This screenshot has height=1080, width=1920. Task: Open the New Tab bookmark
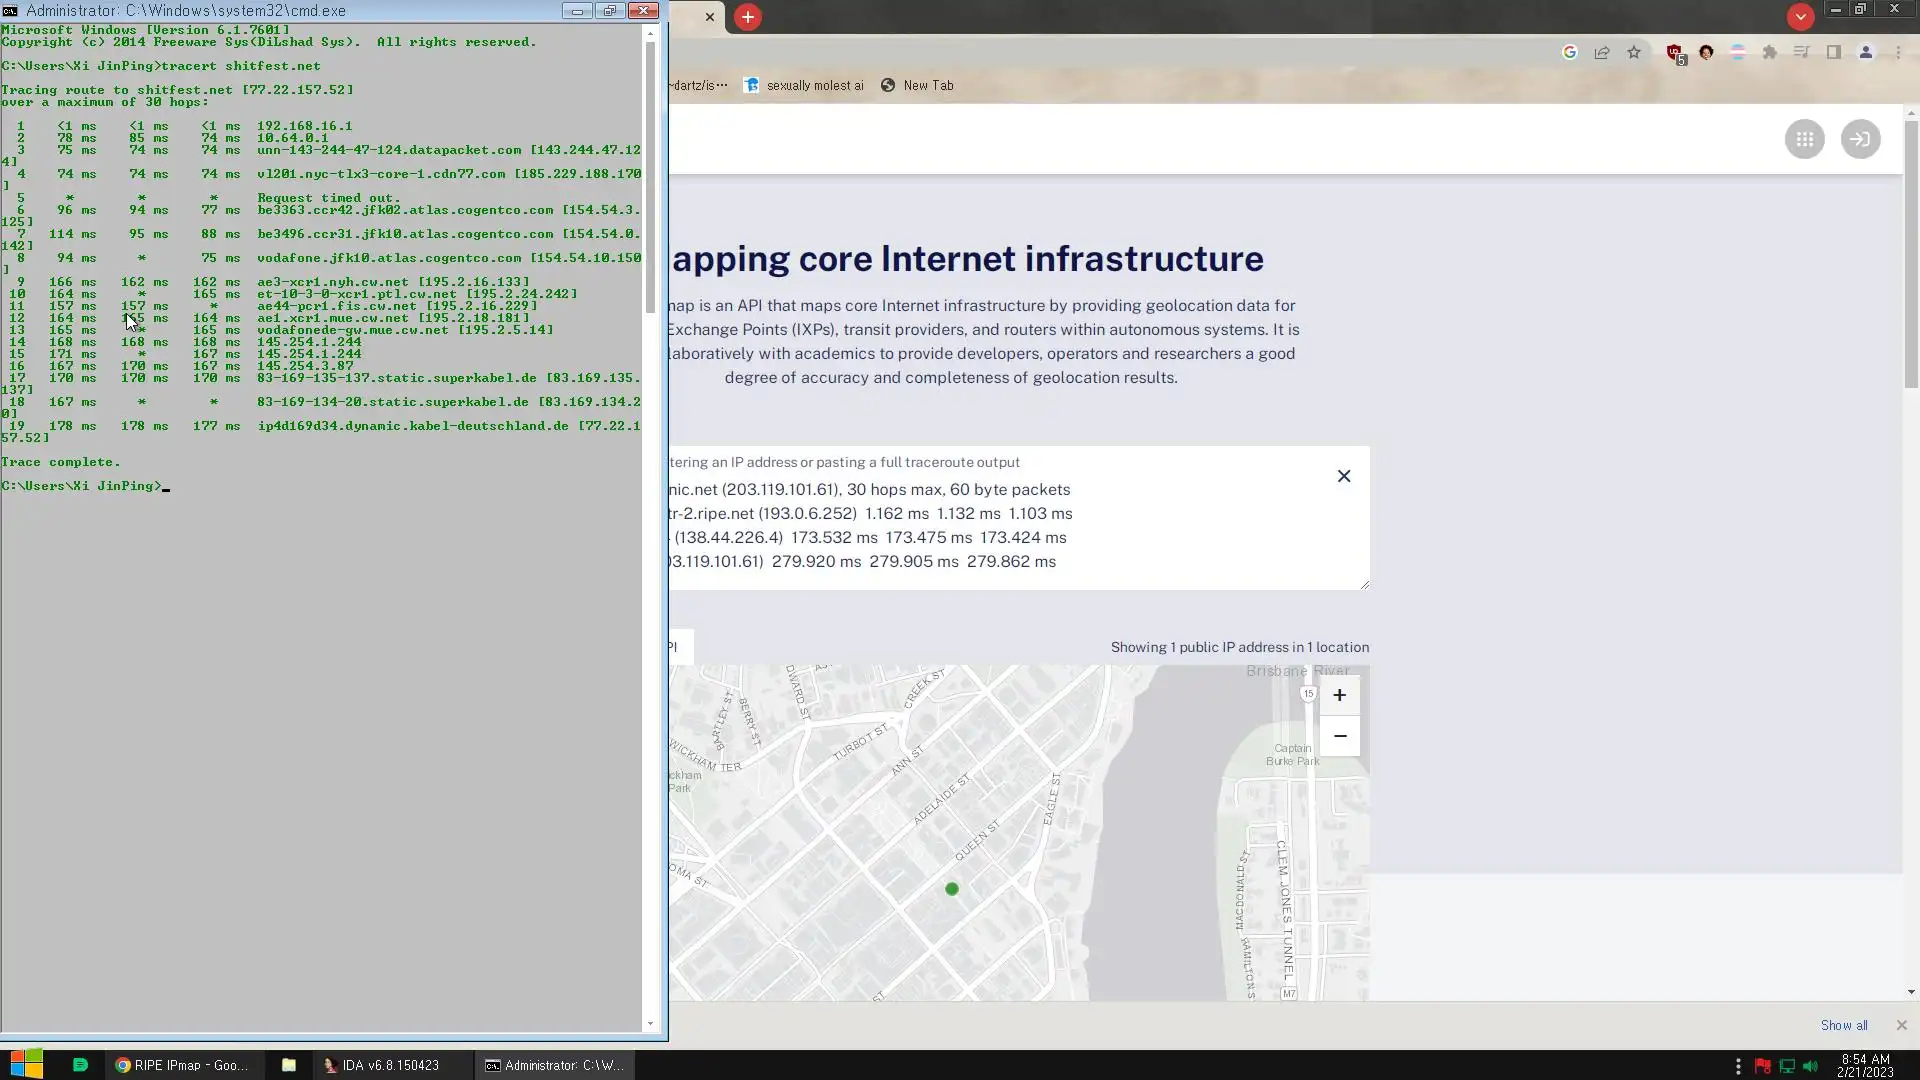pos(917,85)
